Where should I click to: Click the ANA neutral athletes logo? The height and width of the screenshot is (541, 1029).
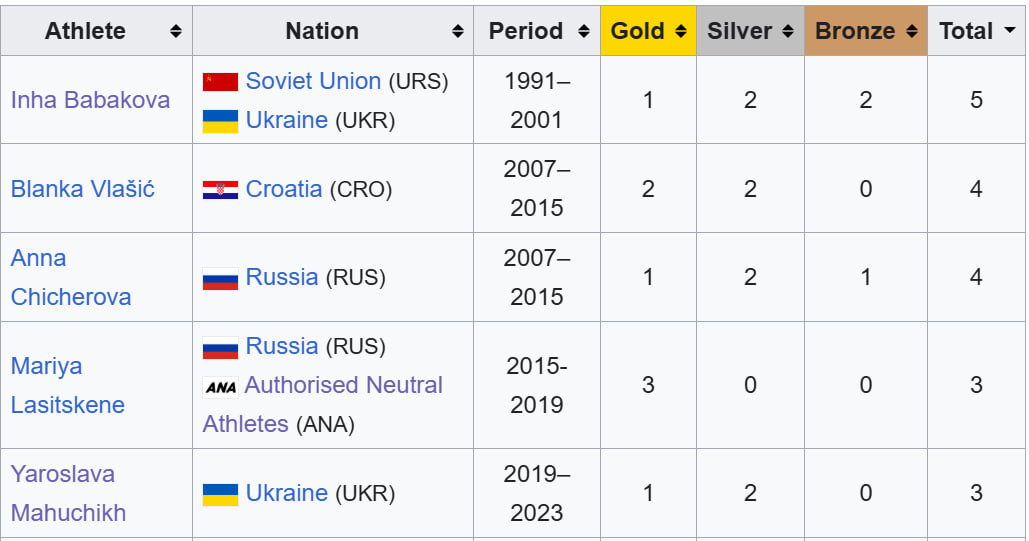[x=220, y=386]
